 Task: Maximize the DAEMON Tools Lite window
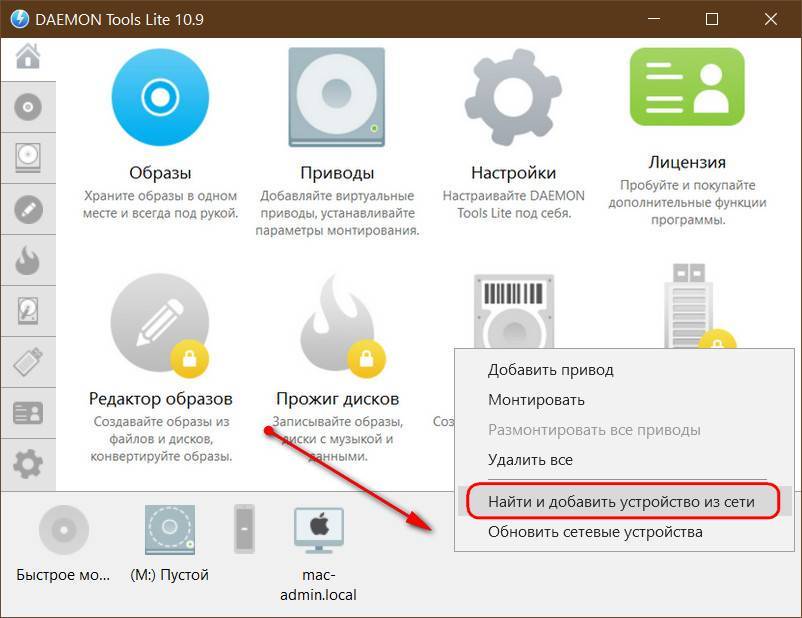pyautogui.click(x=711, y=19)
